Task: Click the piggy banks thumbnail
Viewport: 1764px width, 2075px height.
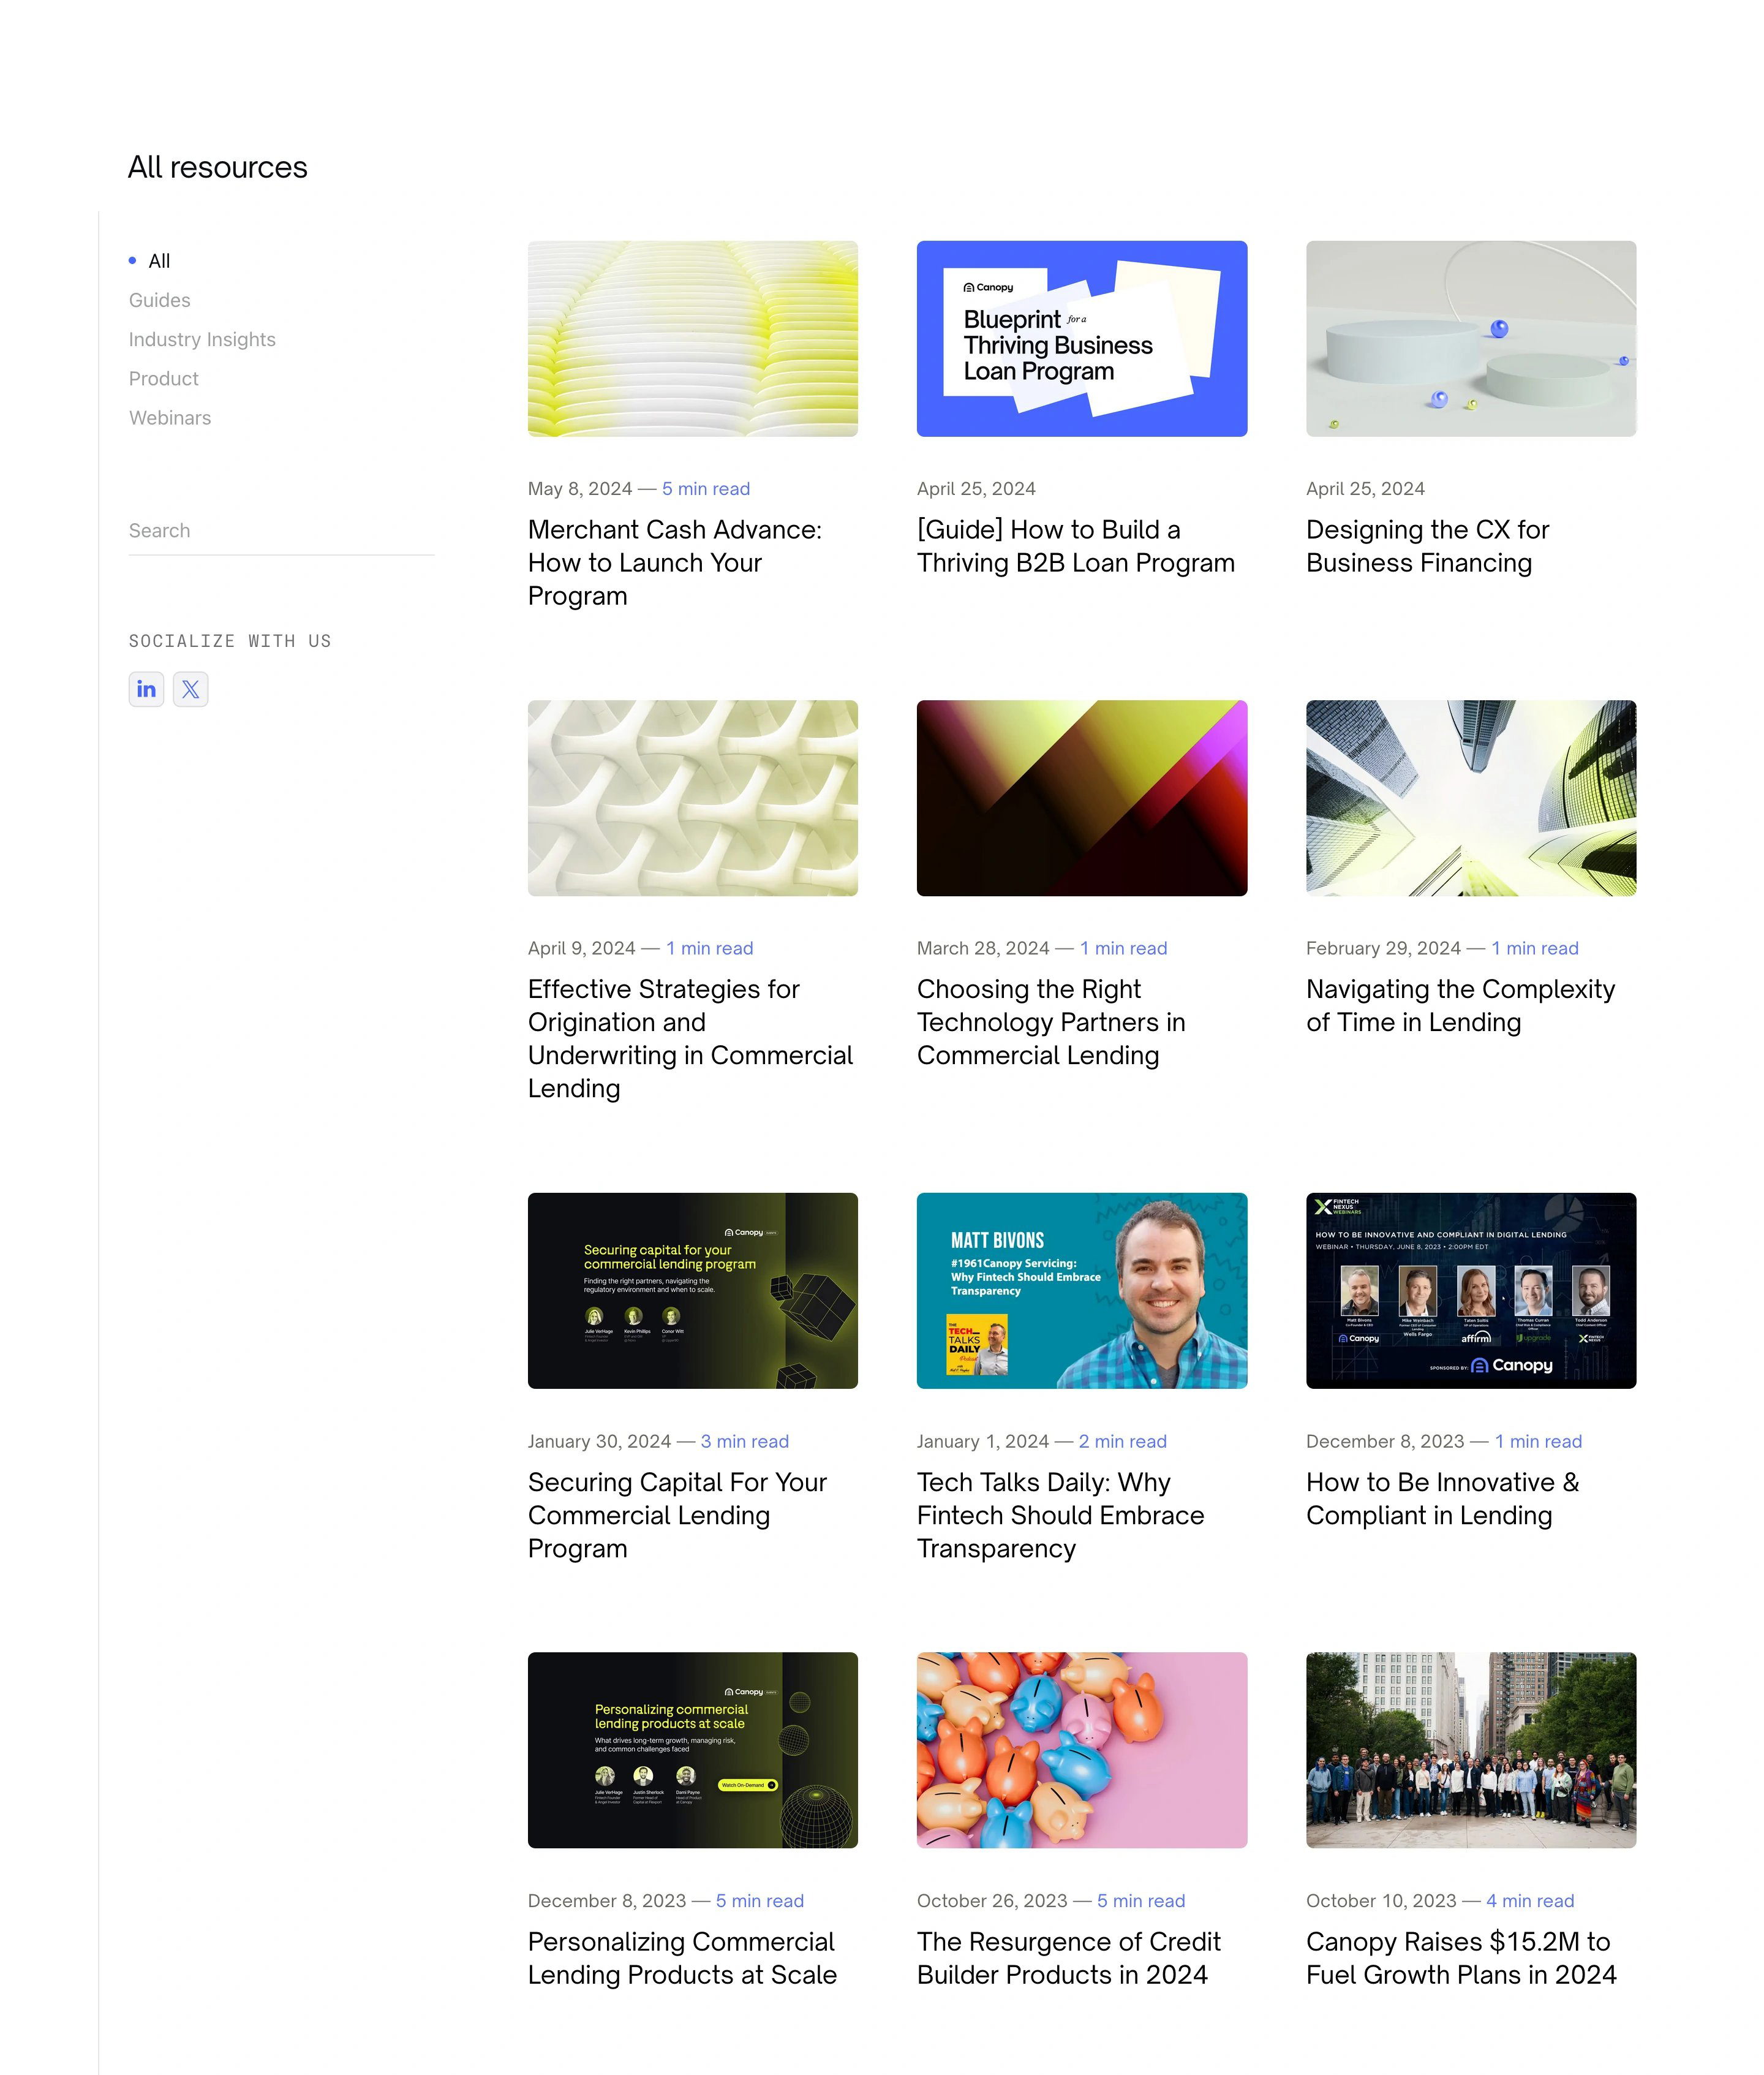Action: tap(1082, 1750)
